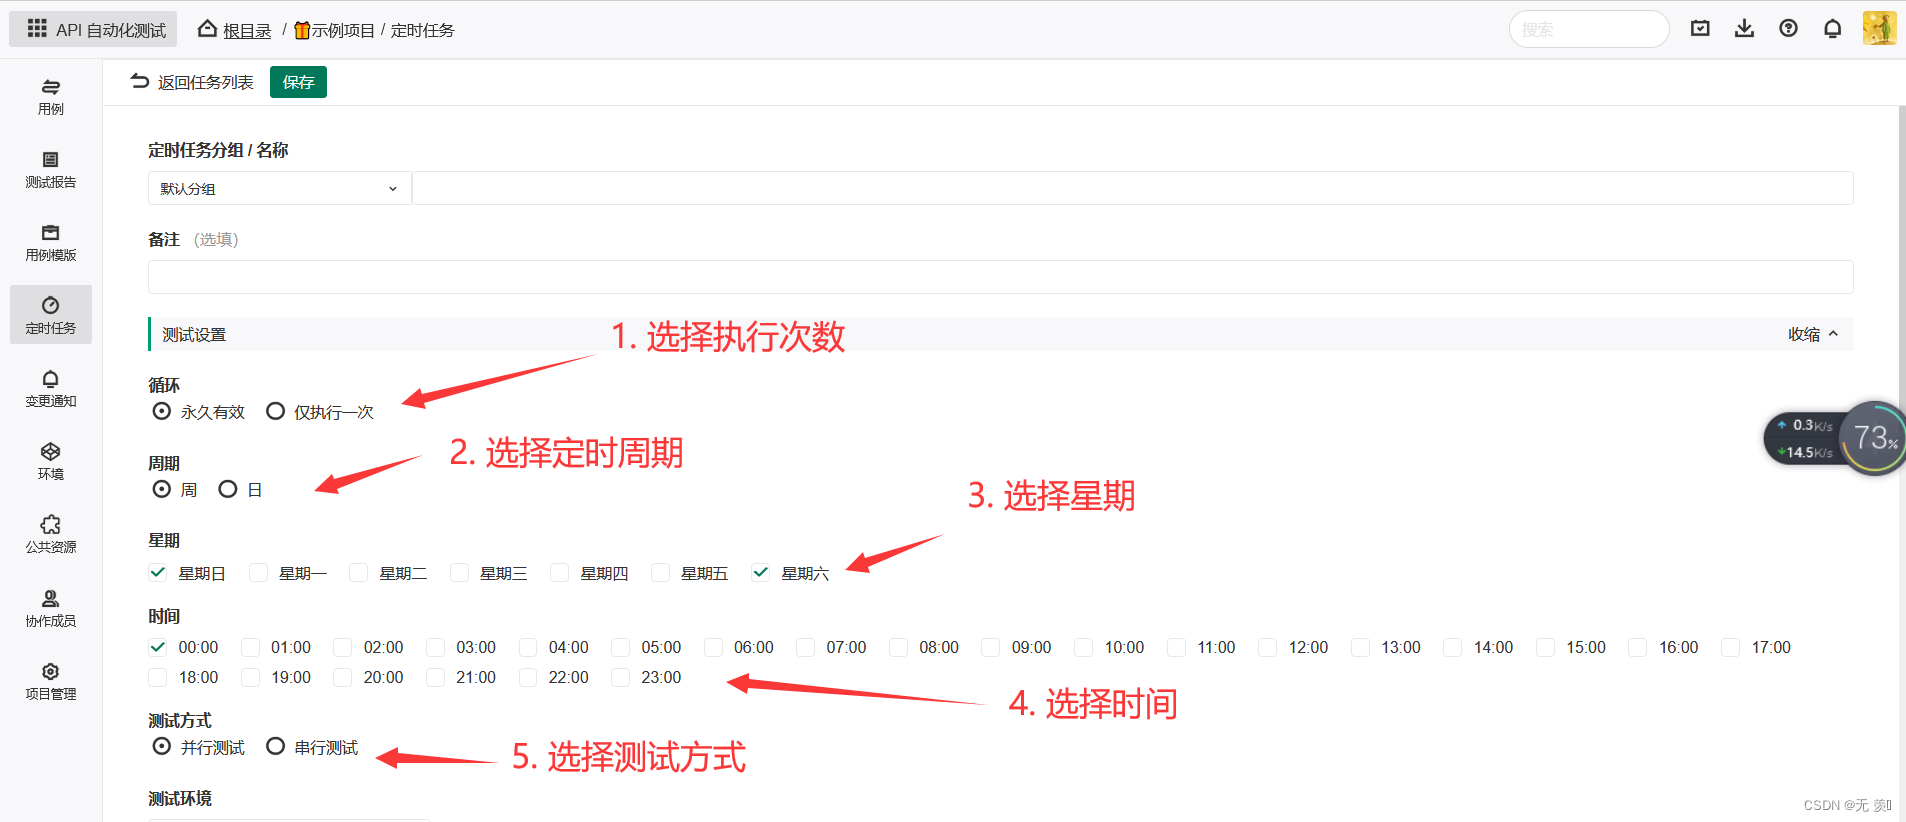1906x822 pixels.
Task: Check 02:00 time checkbox
Action: [x=342, y=647]
